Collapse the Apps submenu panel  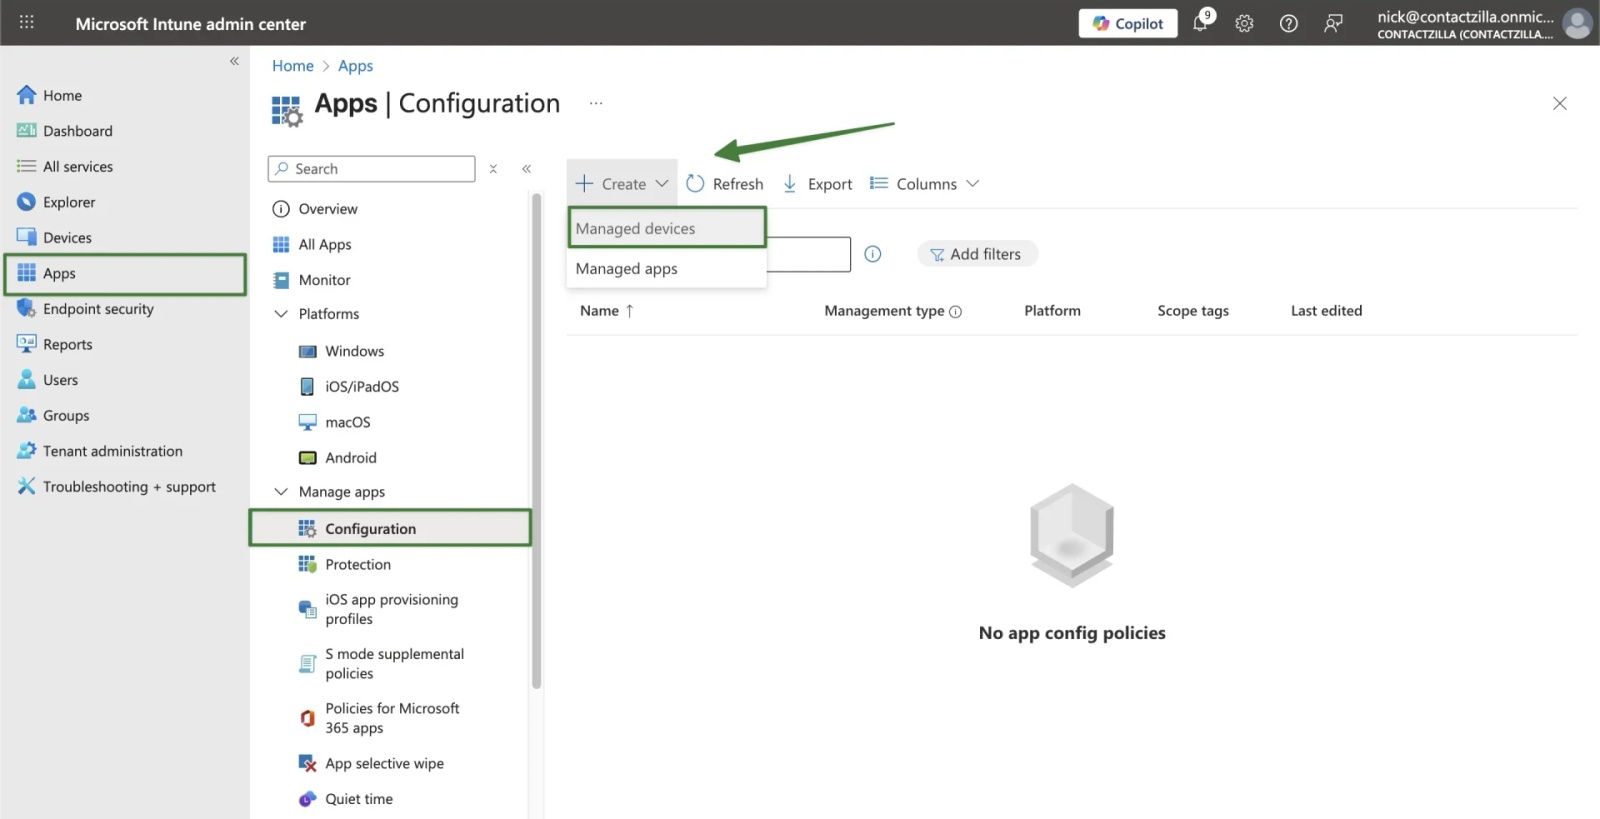[x=526, y=169]
